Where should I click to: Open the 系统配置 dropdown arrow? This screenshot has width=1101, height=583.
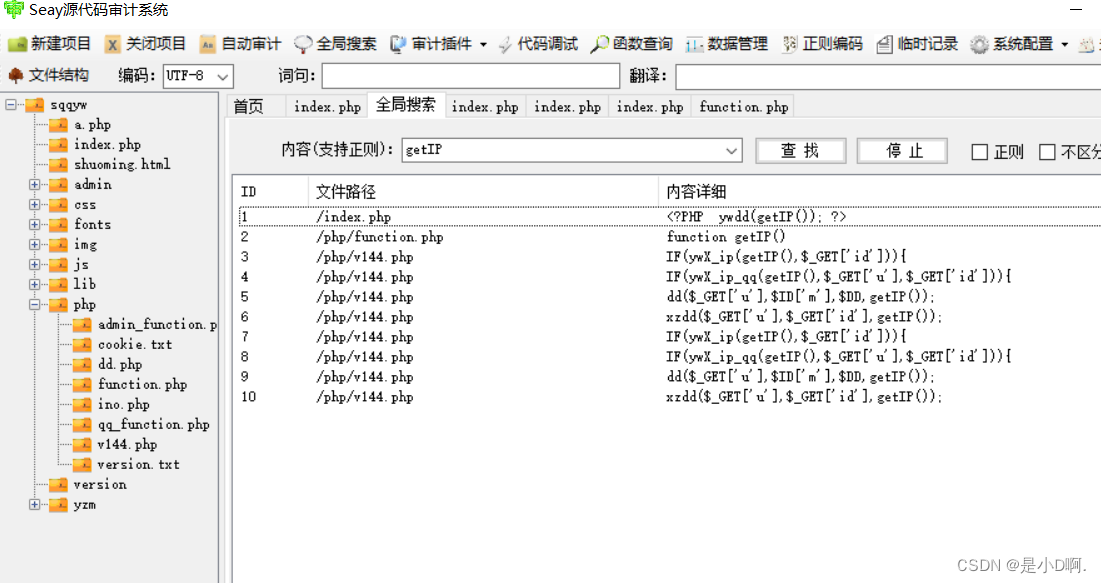[x=1064, y=45]
